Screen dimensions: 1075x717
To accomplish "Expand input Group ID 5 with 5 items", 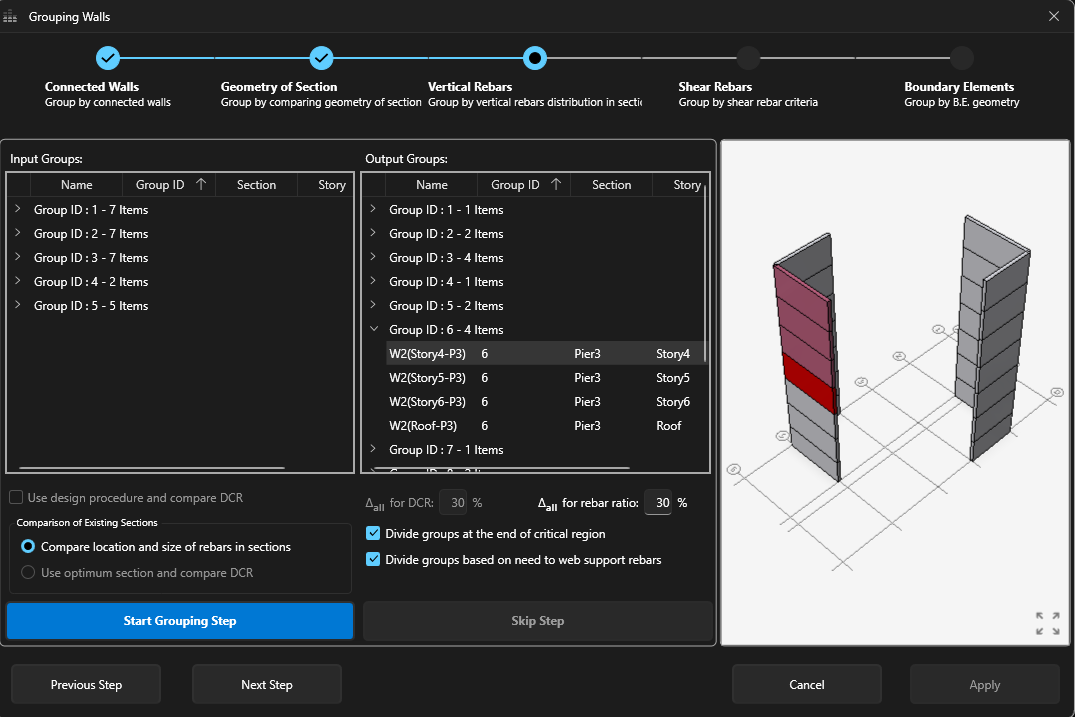I will 18,305.
